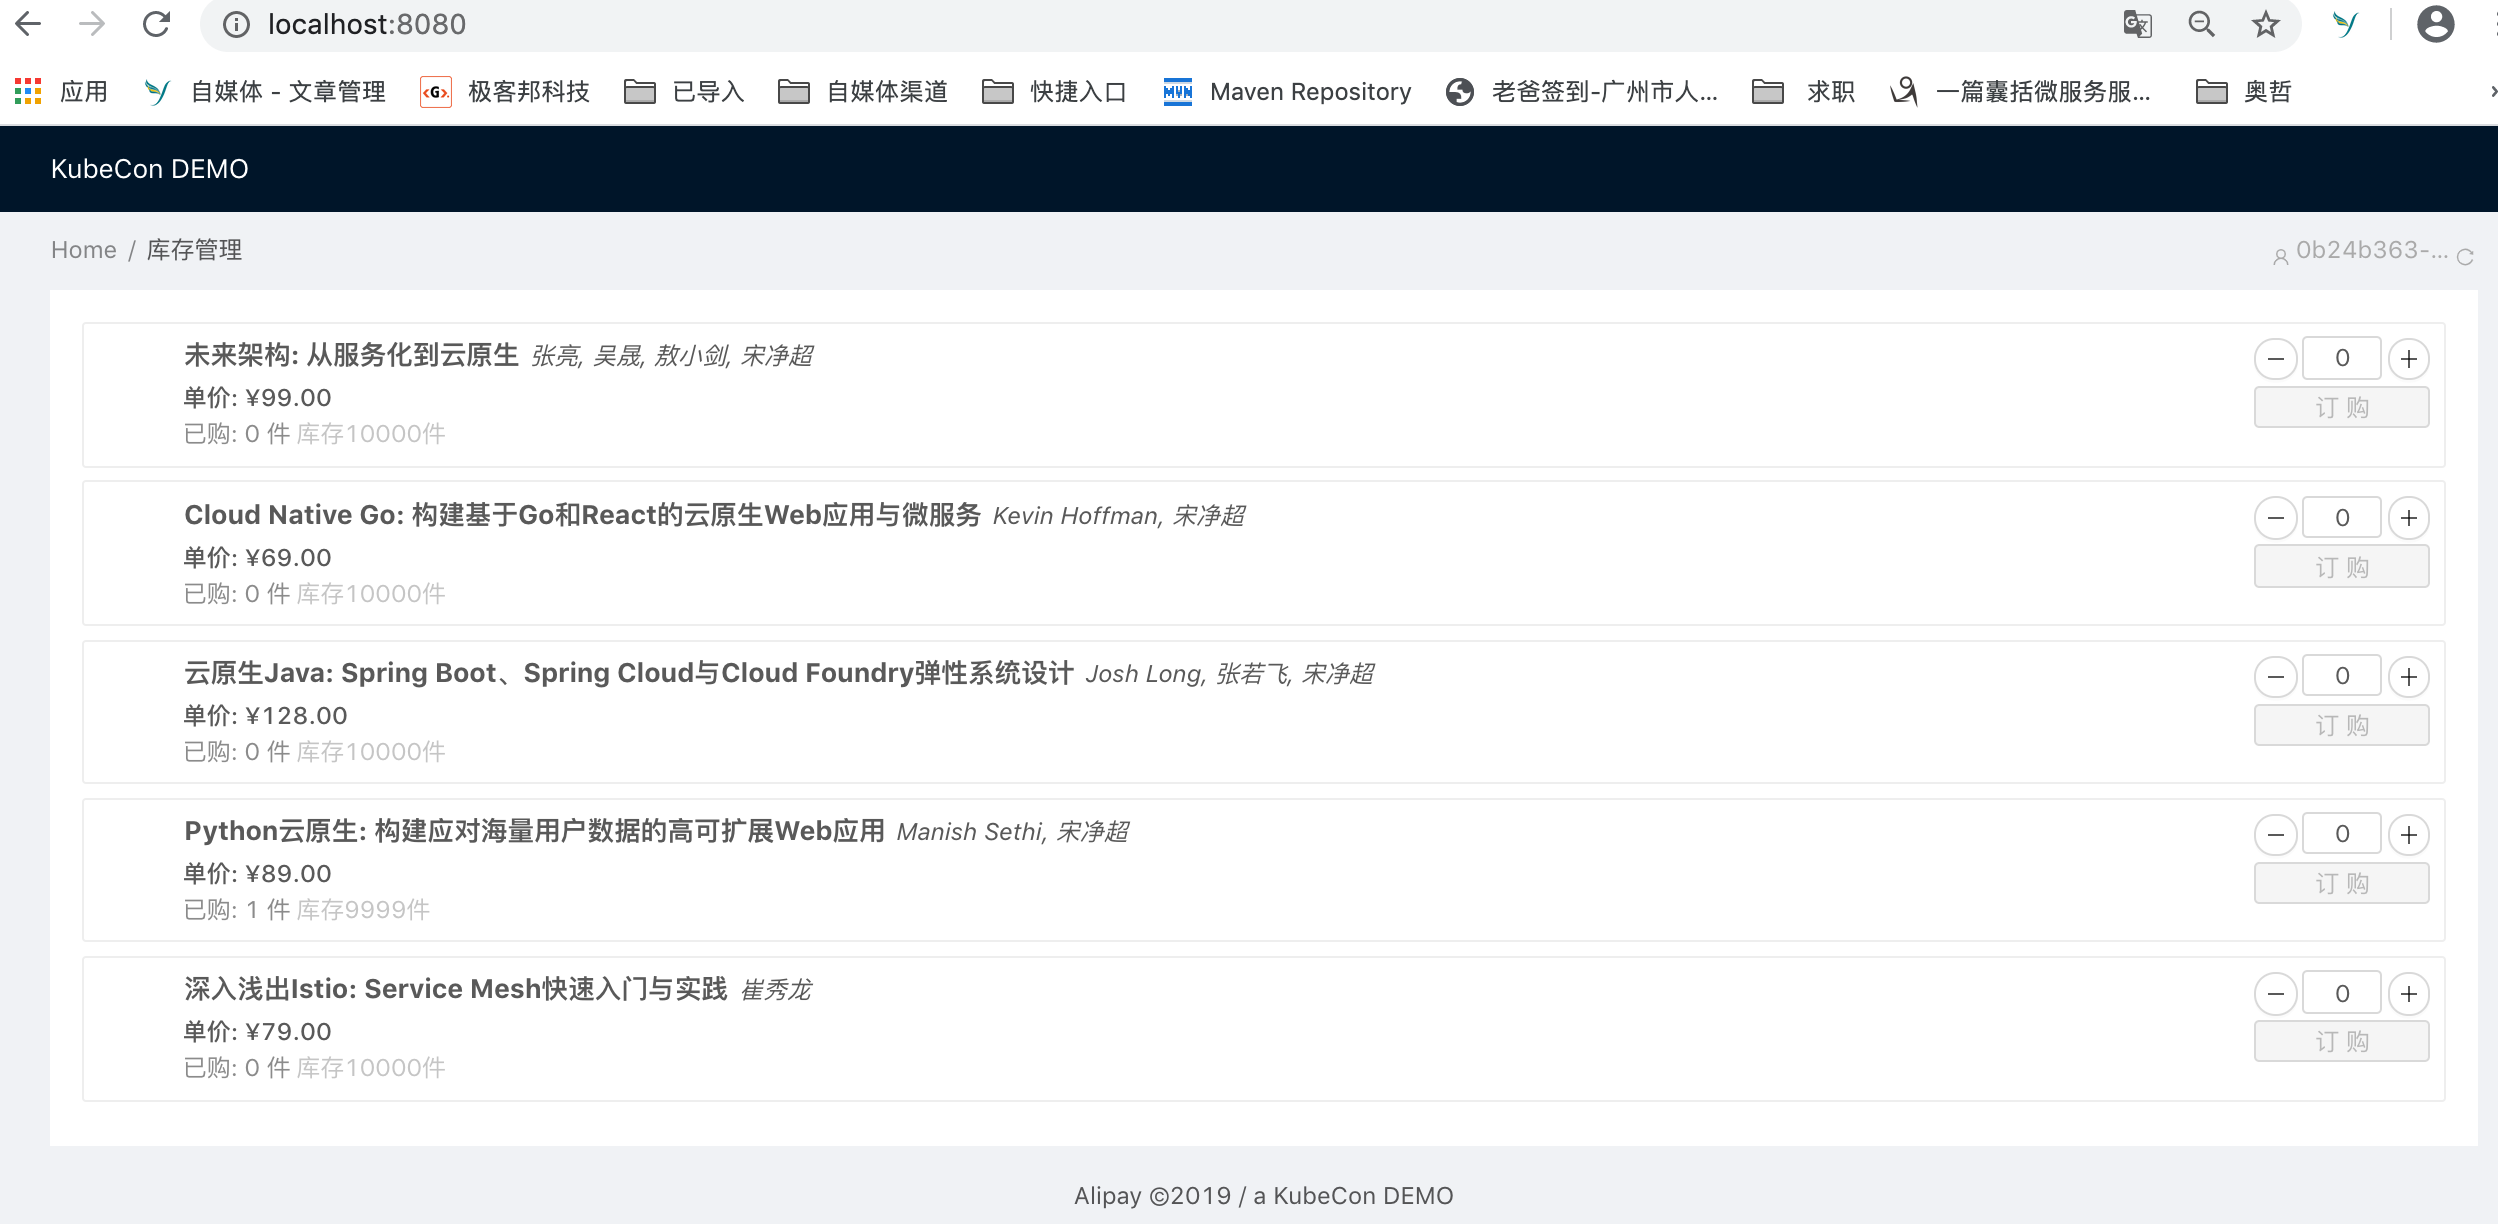
Task: Open the 求职 bookmarks folder
Action: click(x=1805, y=92)
